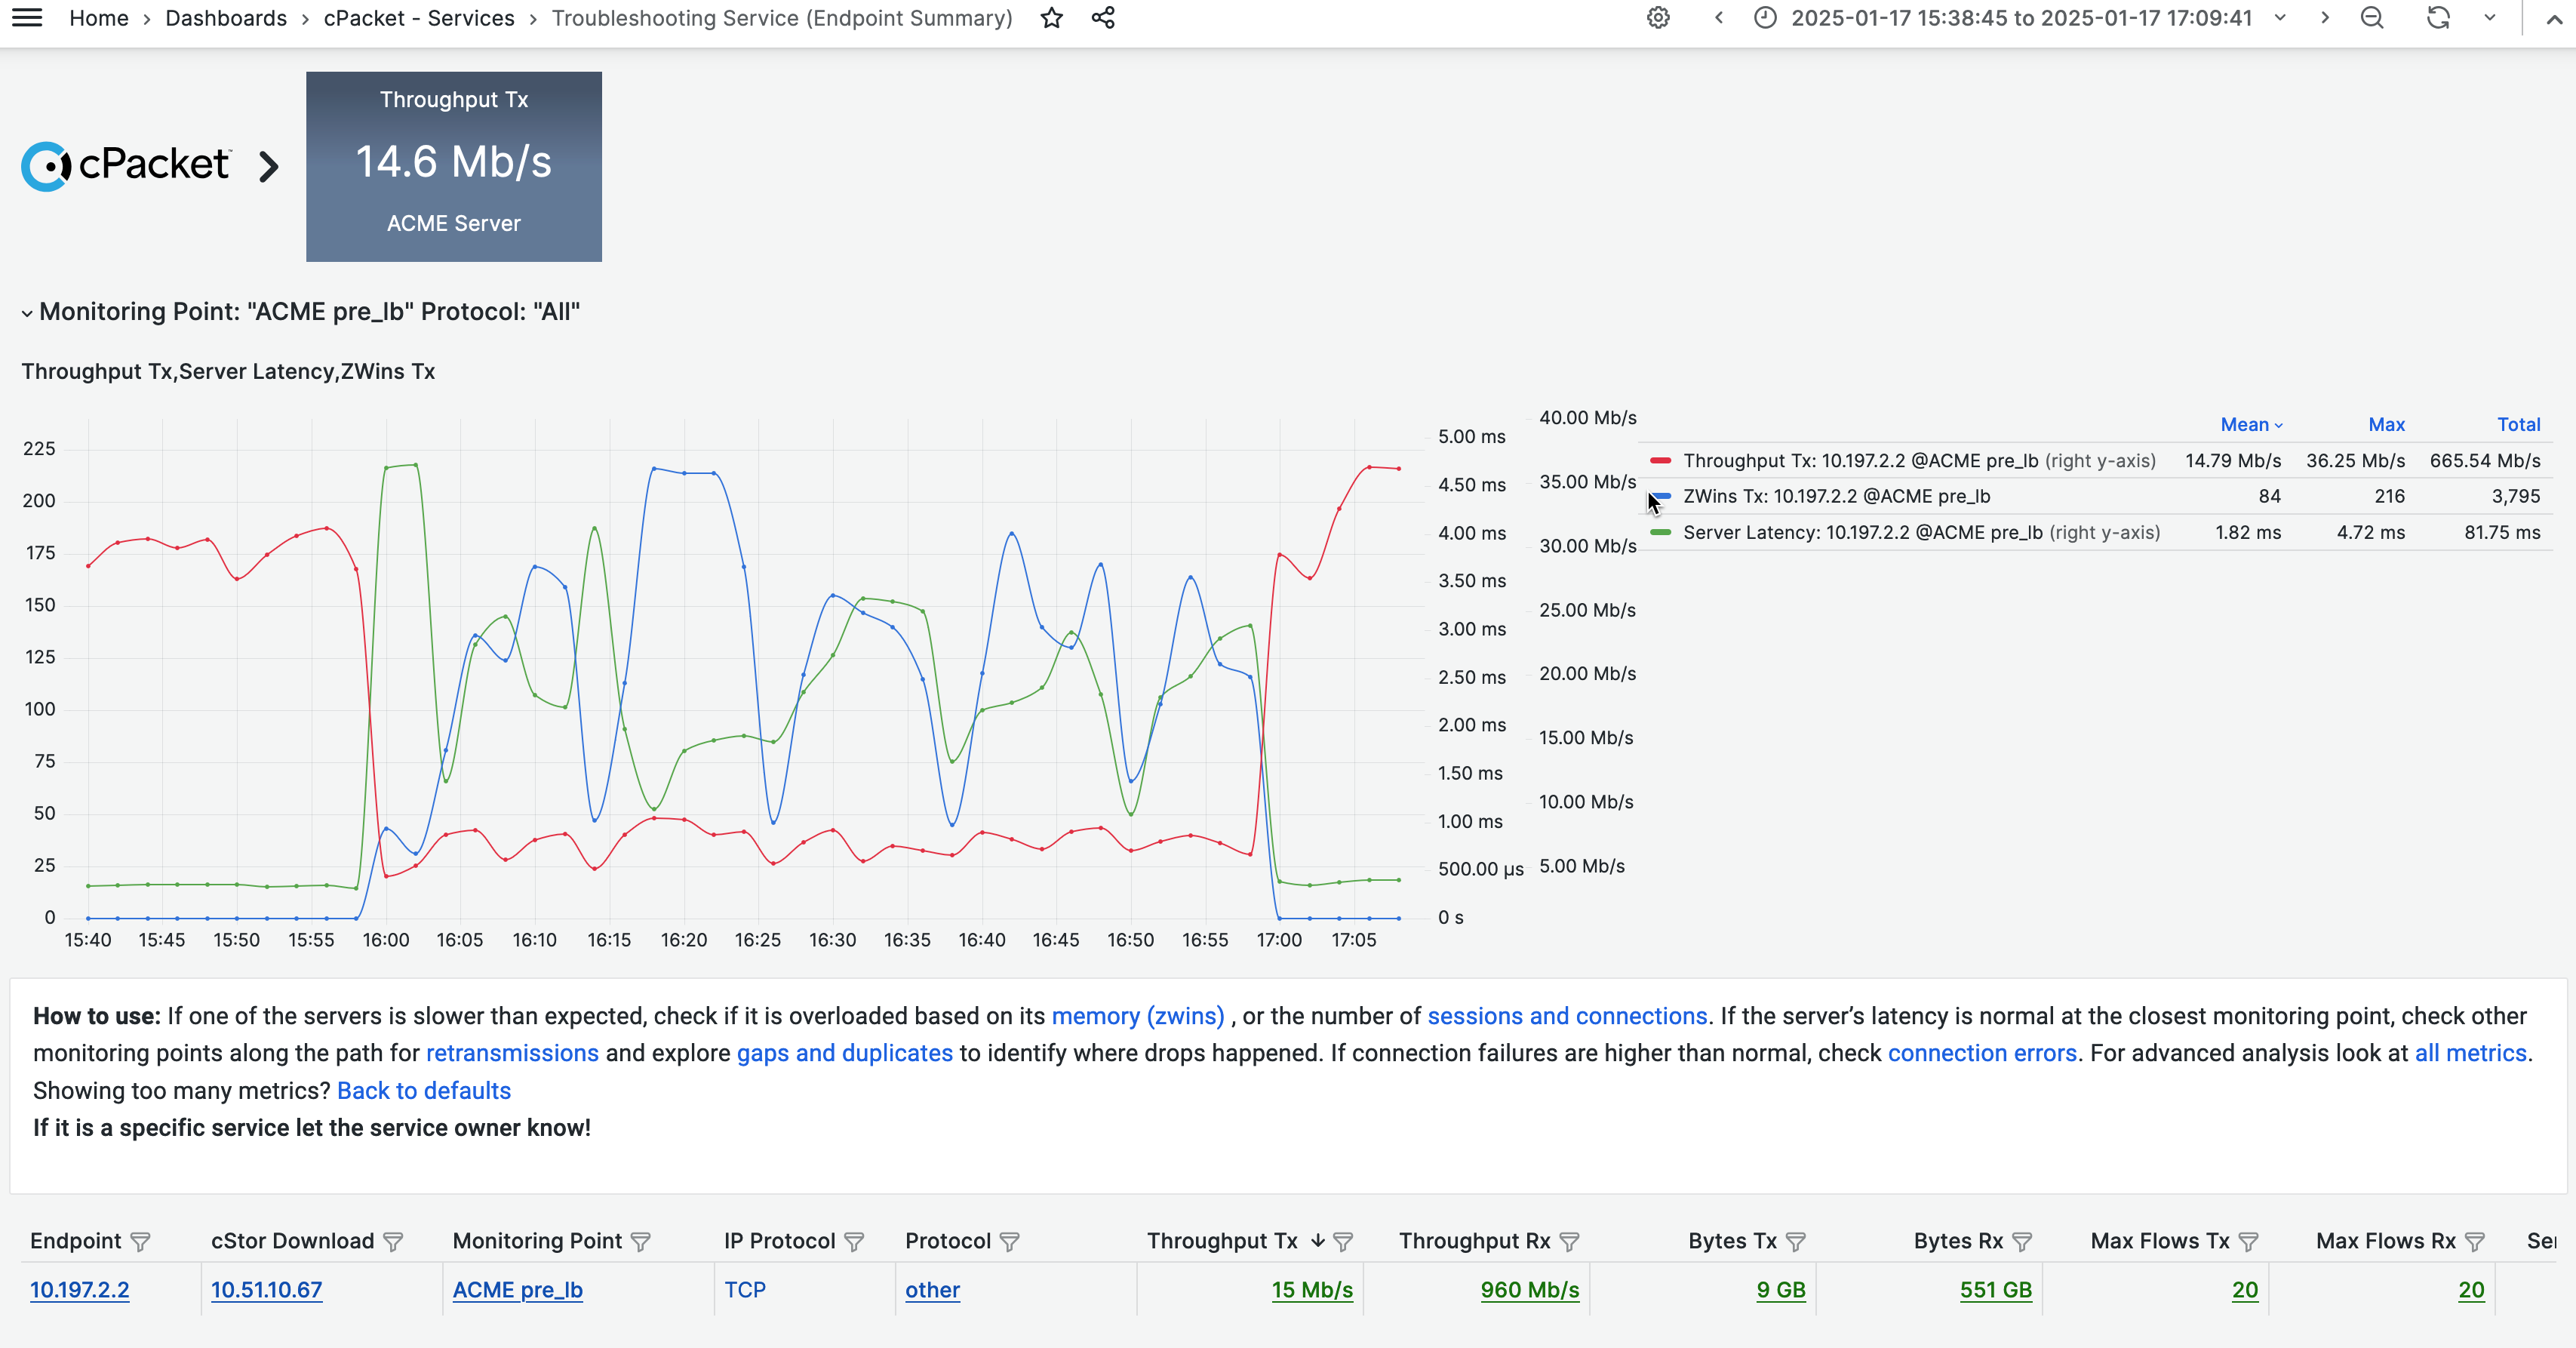Shift time range forward arrow
Screen dimensions: 2576x1348
[2325, 18]
